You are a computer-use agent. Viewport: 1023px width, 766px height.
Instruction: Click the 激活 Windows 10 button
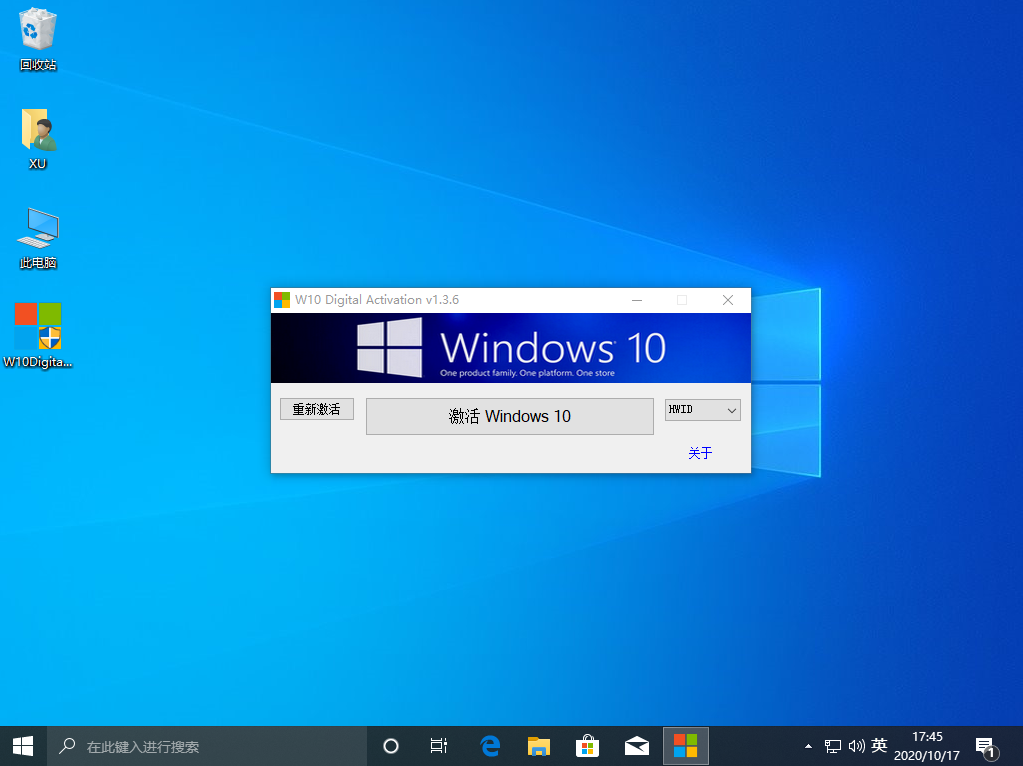coord(509,416)
